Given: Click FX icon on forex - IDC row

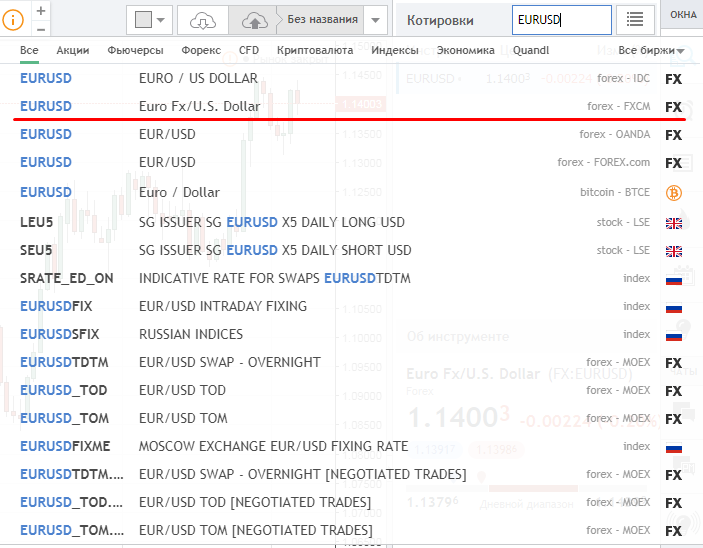Looking at the screenshot, I should point(673,79).
